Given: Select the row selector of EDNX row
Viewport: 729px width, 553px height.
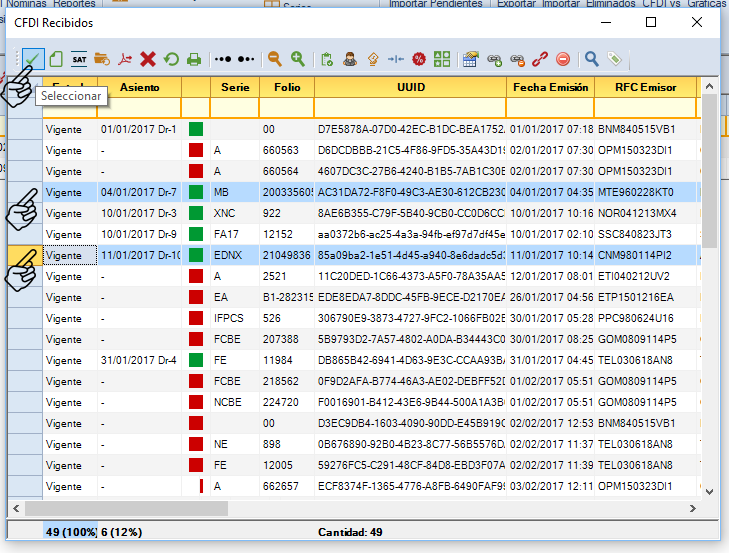Looking at the screenshot, I should point(24,255).
